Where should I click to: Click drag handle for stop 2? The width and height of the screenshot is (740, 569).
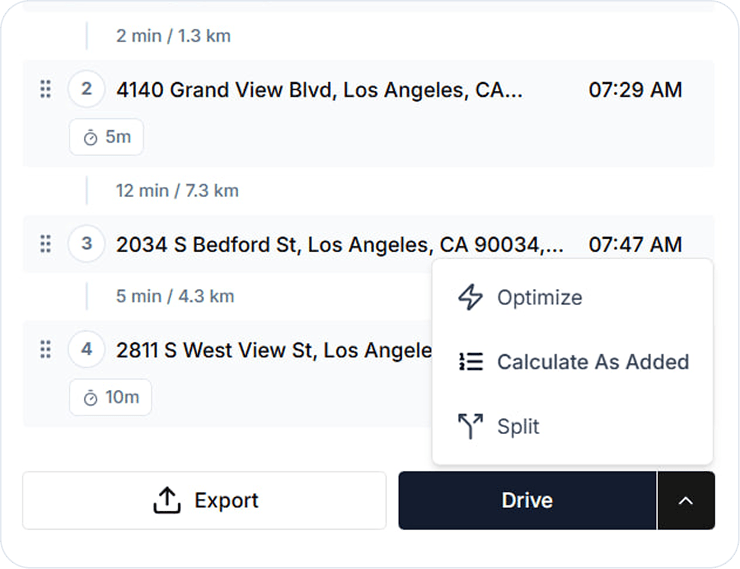click(45, 90)
